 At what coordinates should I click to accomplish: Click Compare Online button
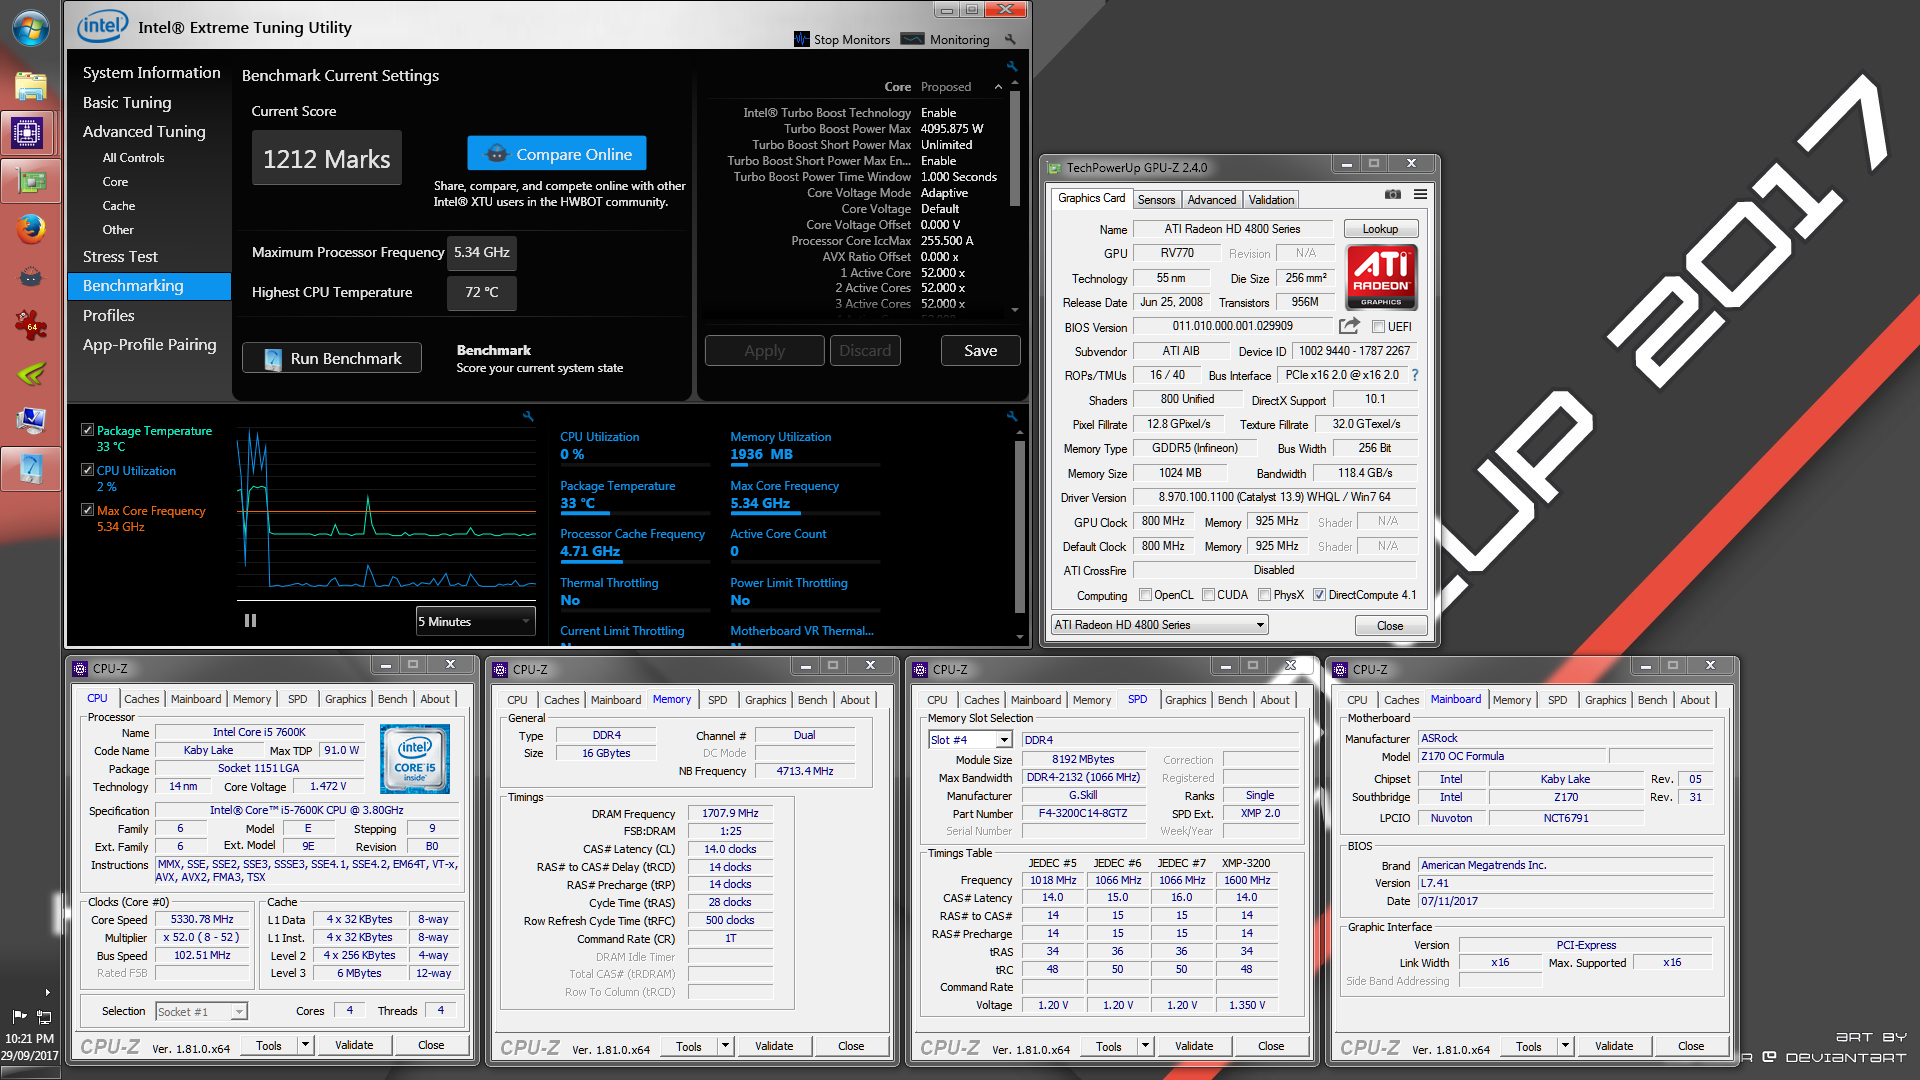(557, 154)
